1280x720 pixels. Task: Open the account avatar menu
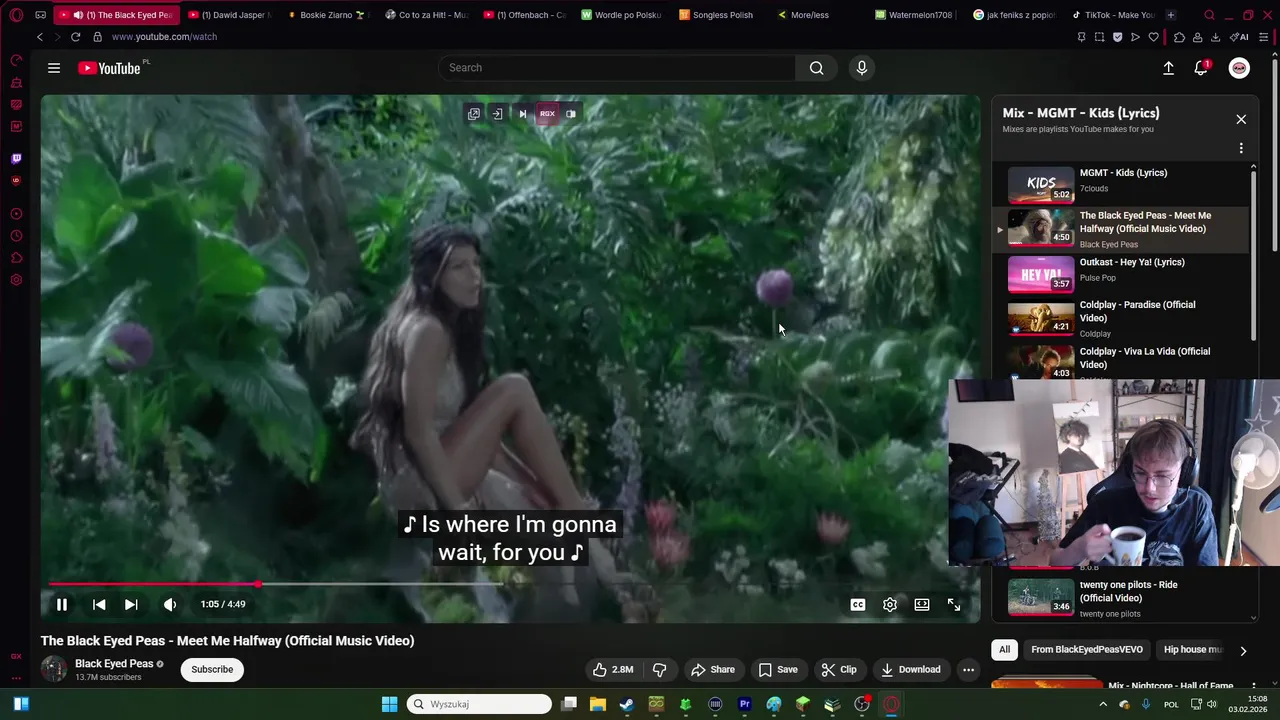[1239, 67]
